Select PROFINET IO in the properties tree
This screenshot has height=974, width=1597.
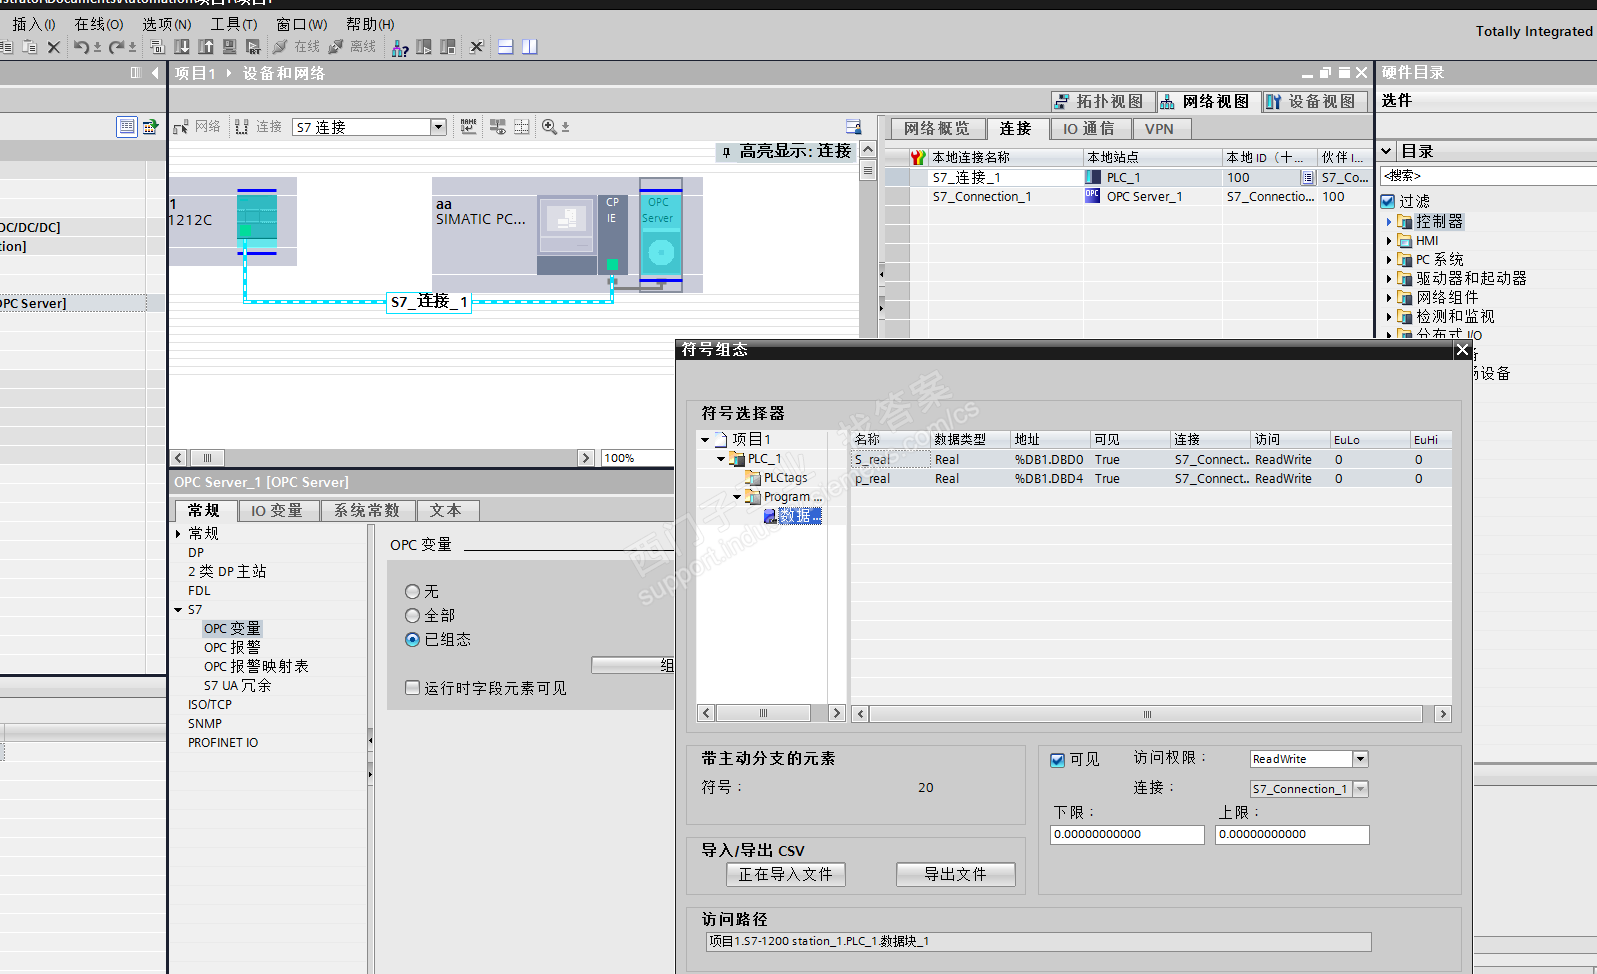223,743
